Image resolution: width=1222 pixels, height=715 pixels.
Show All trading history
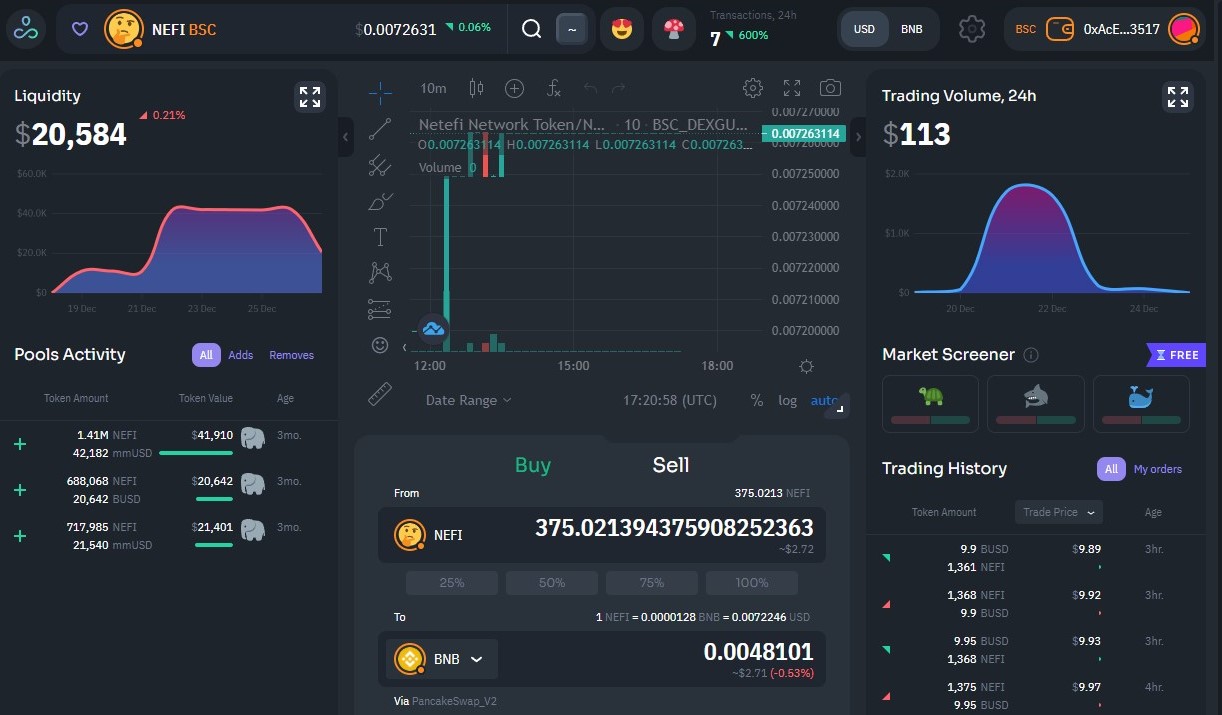[1111, 469]
